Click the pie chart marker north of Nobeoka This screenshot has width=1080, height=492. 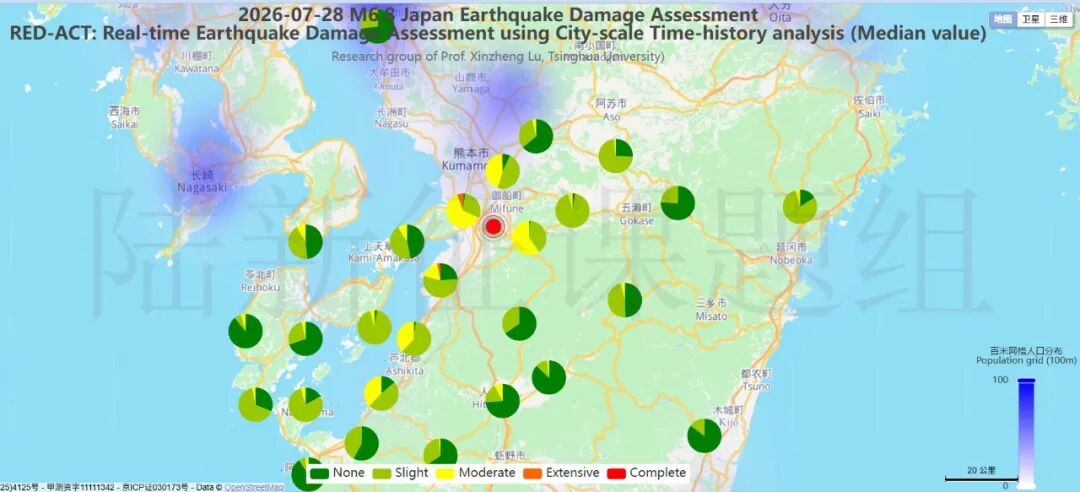[800, 207]
